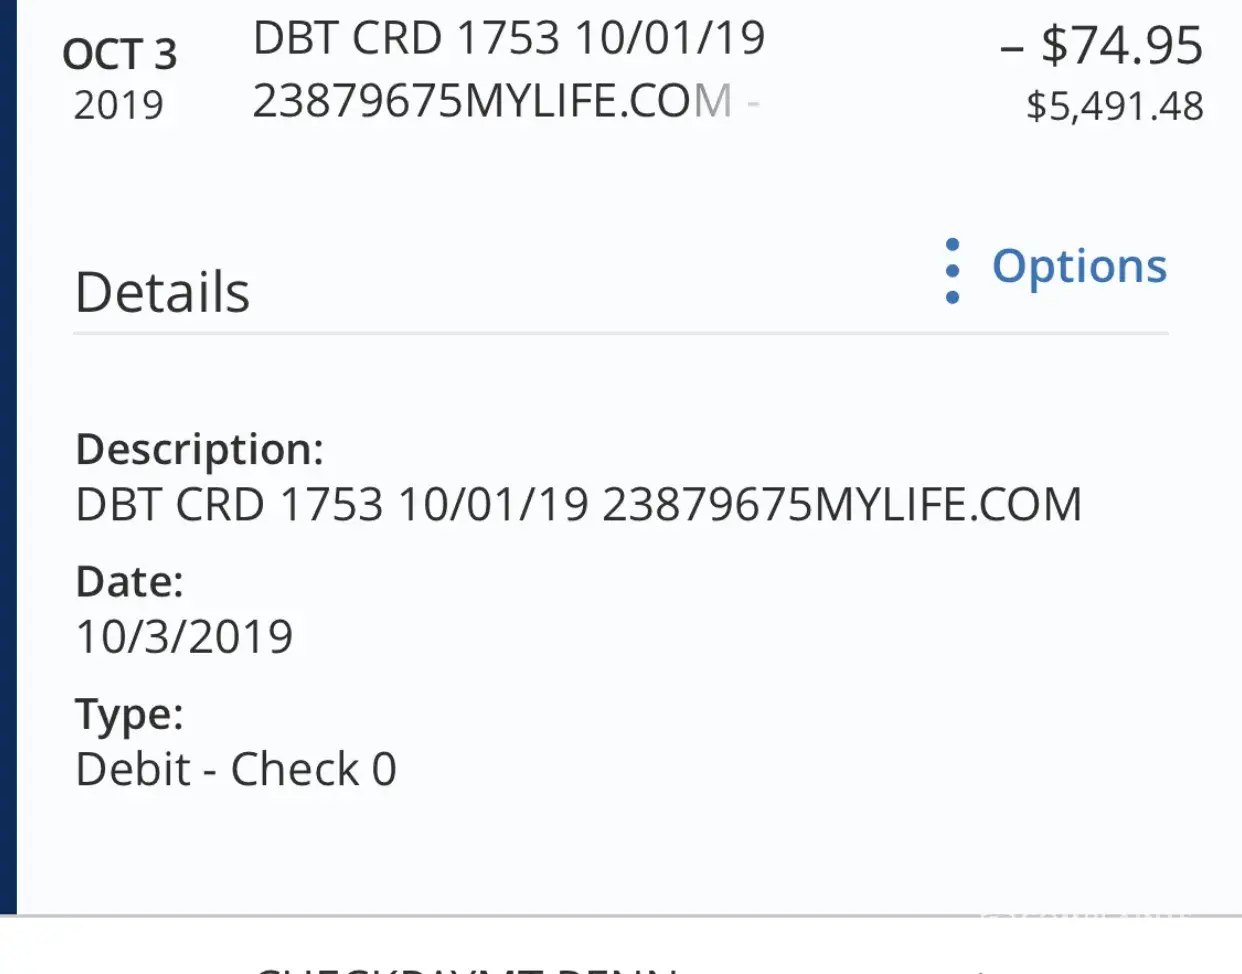Click the gray separator line below the details panel
The image size is (1242, 974).
pyautogui.click(x=620, y=915)
